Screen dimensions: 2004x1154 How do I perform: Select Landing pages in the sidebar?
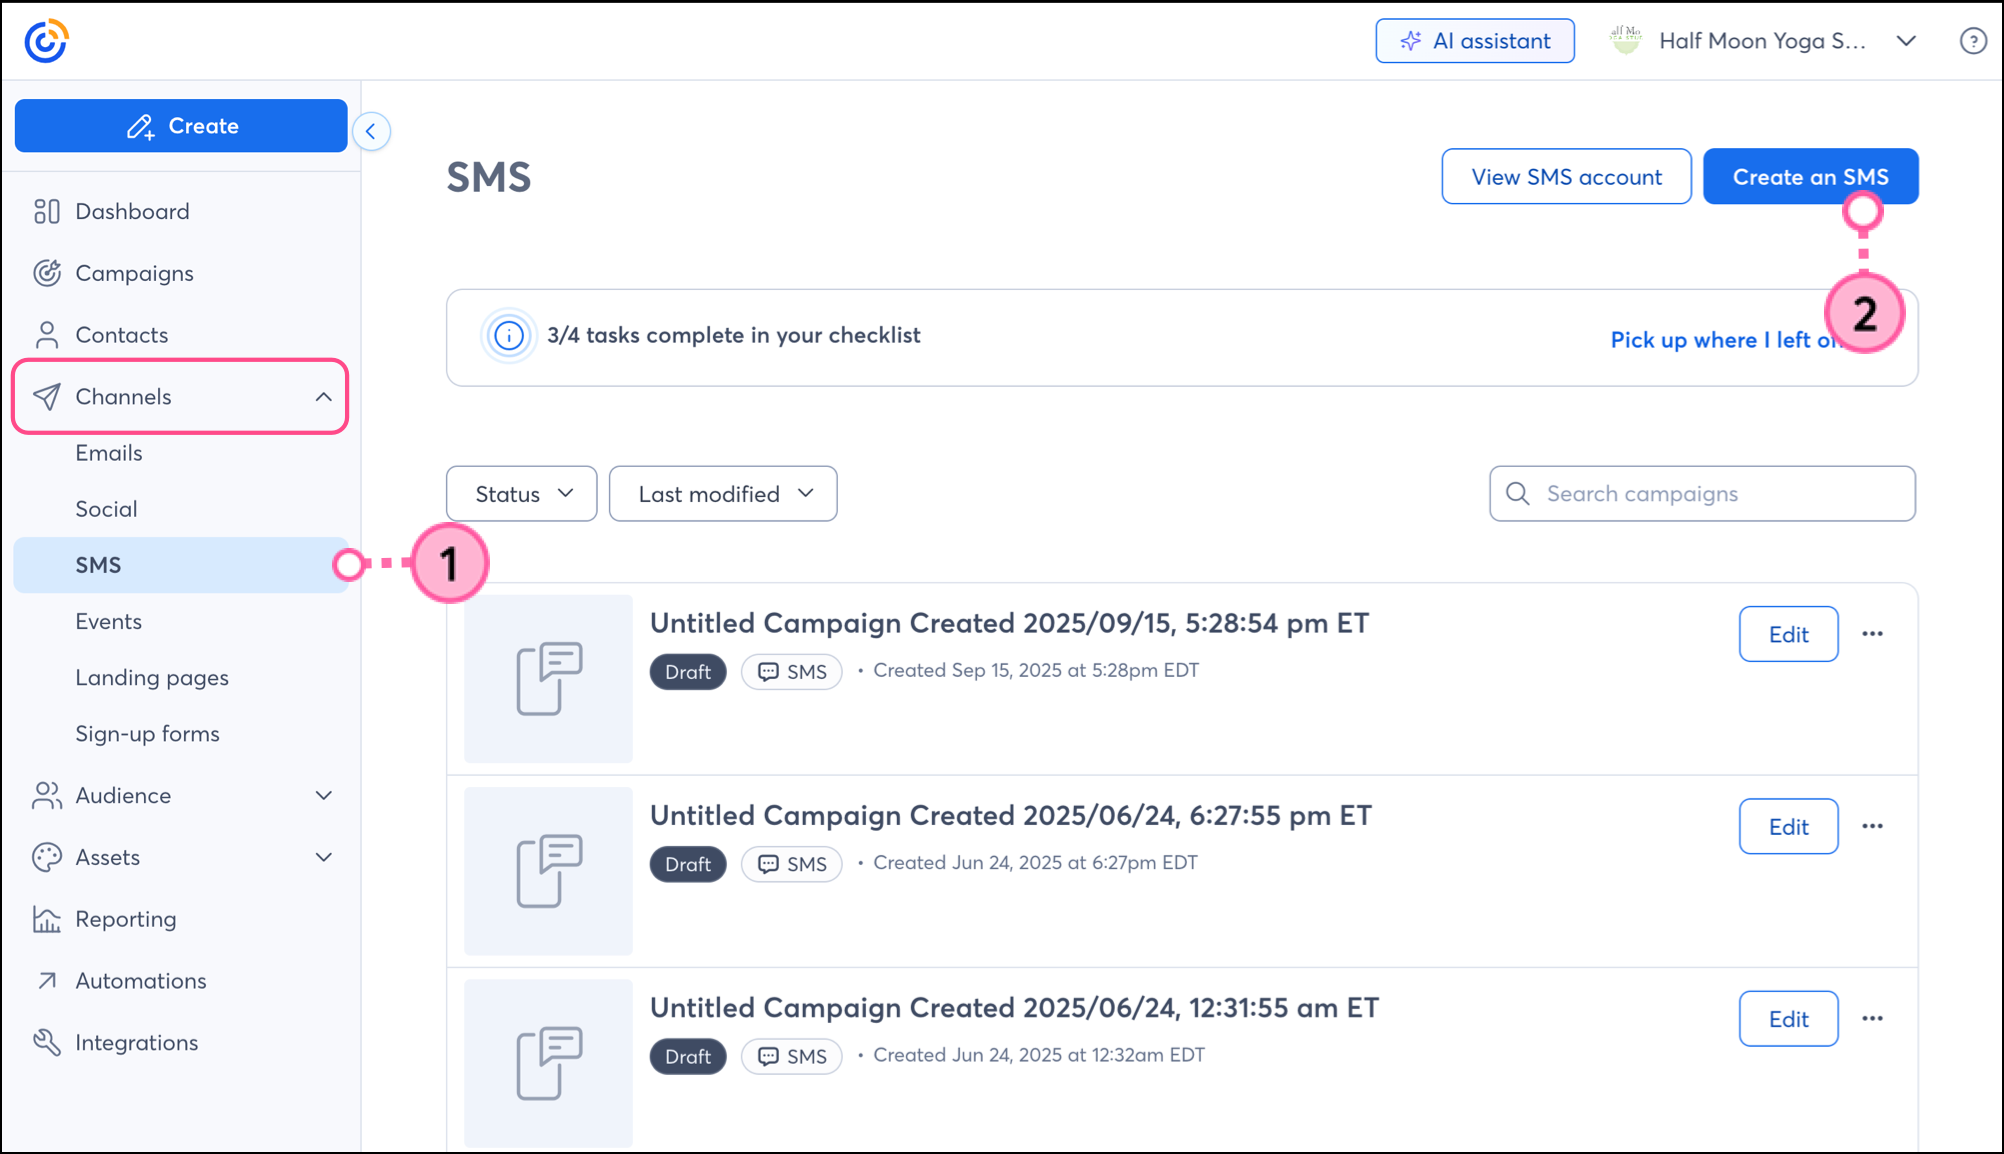[152, 678]
